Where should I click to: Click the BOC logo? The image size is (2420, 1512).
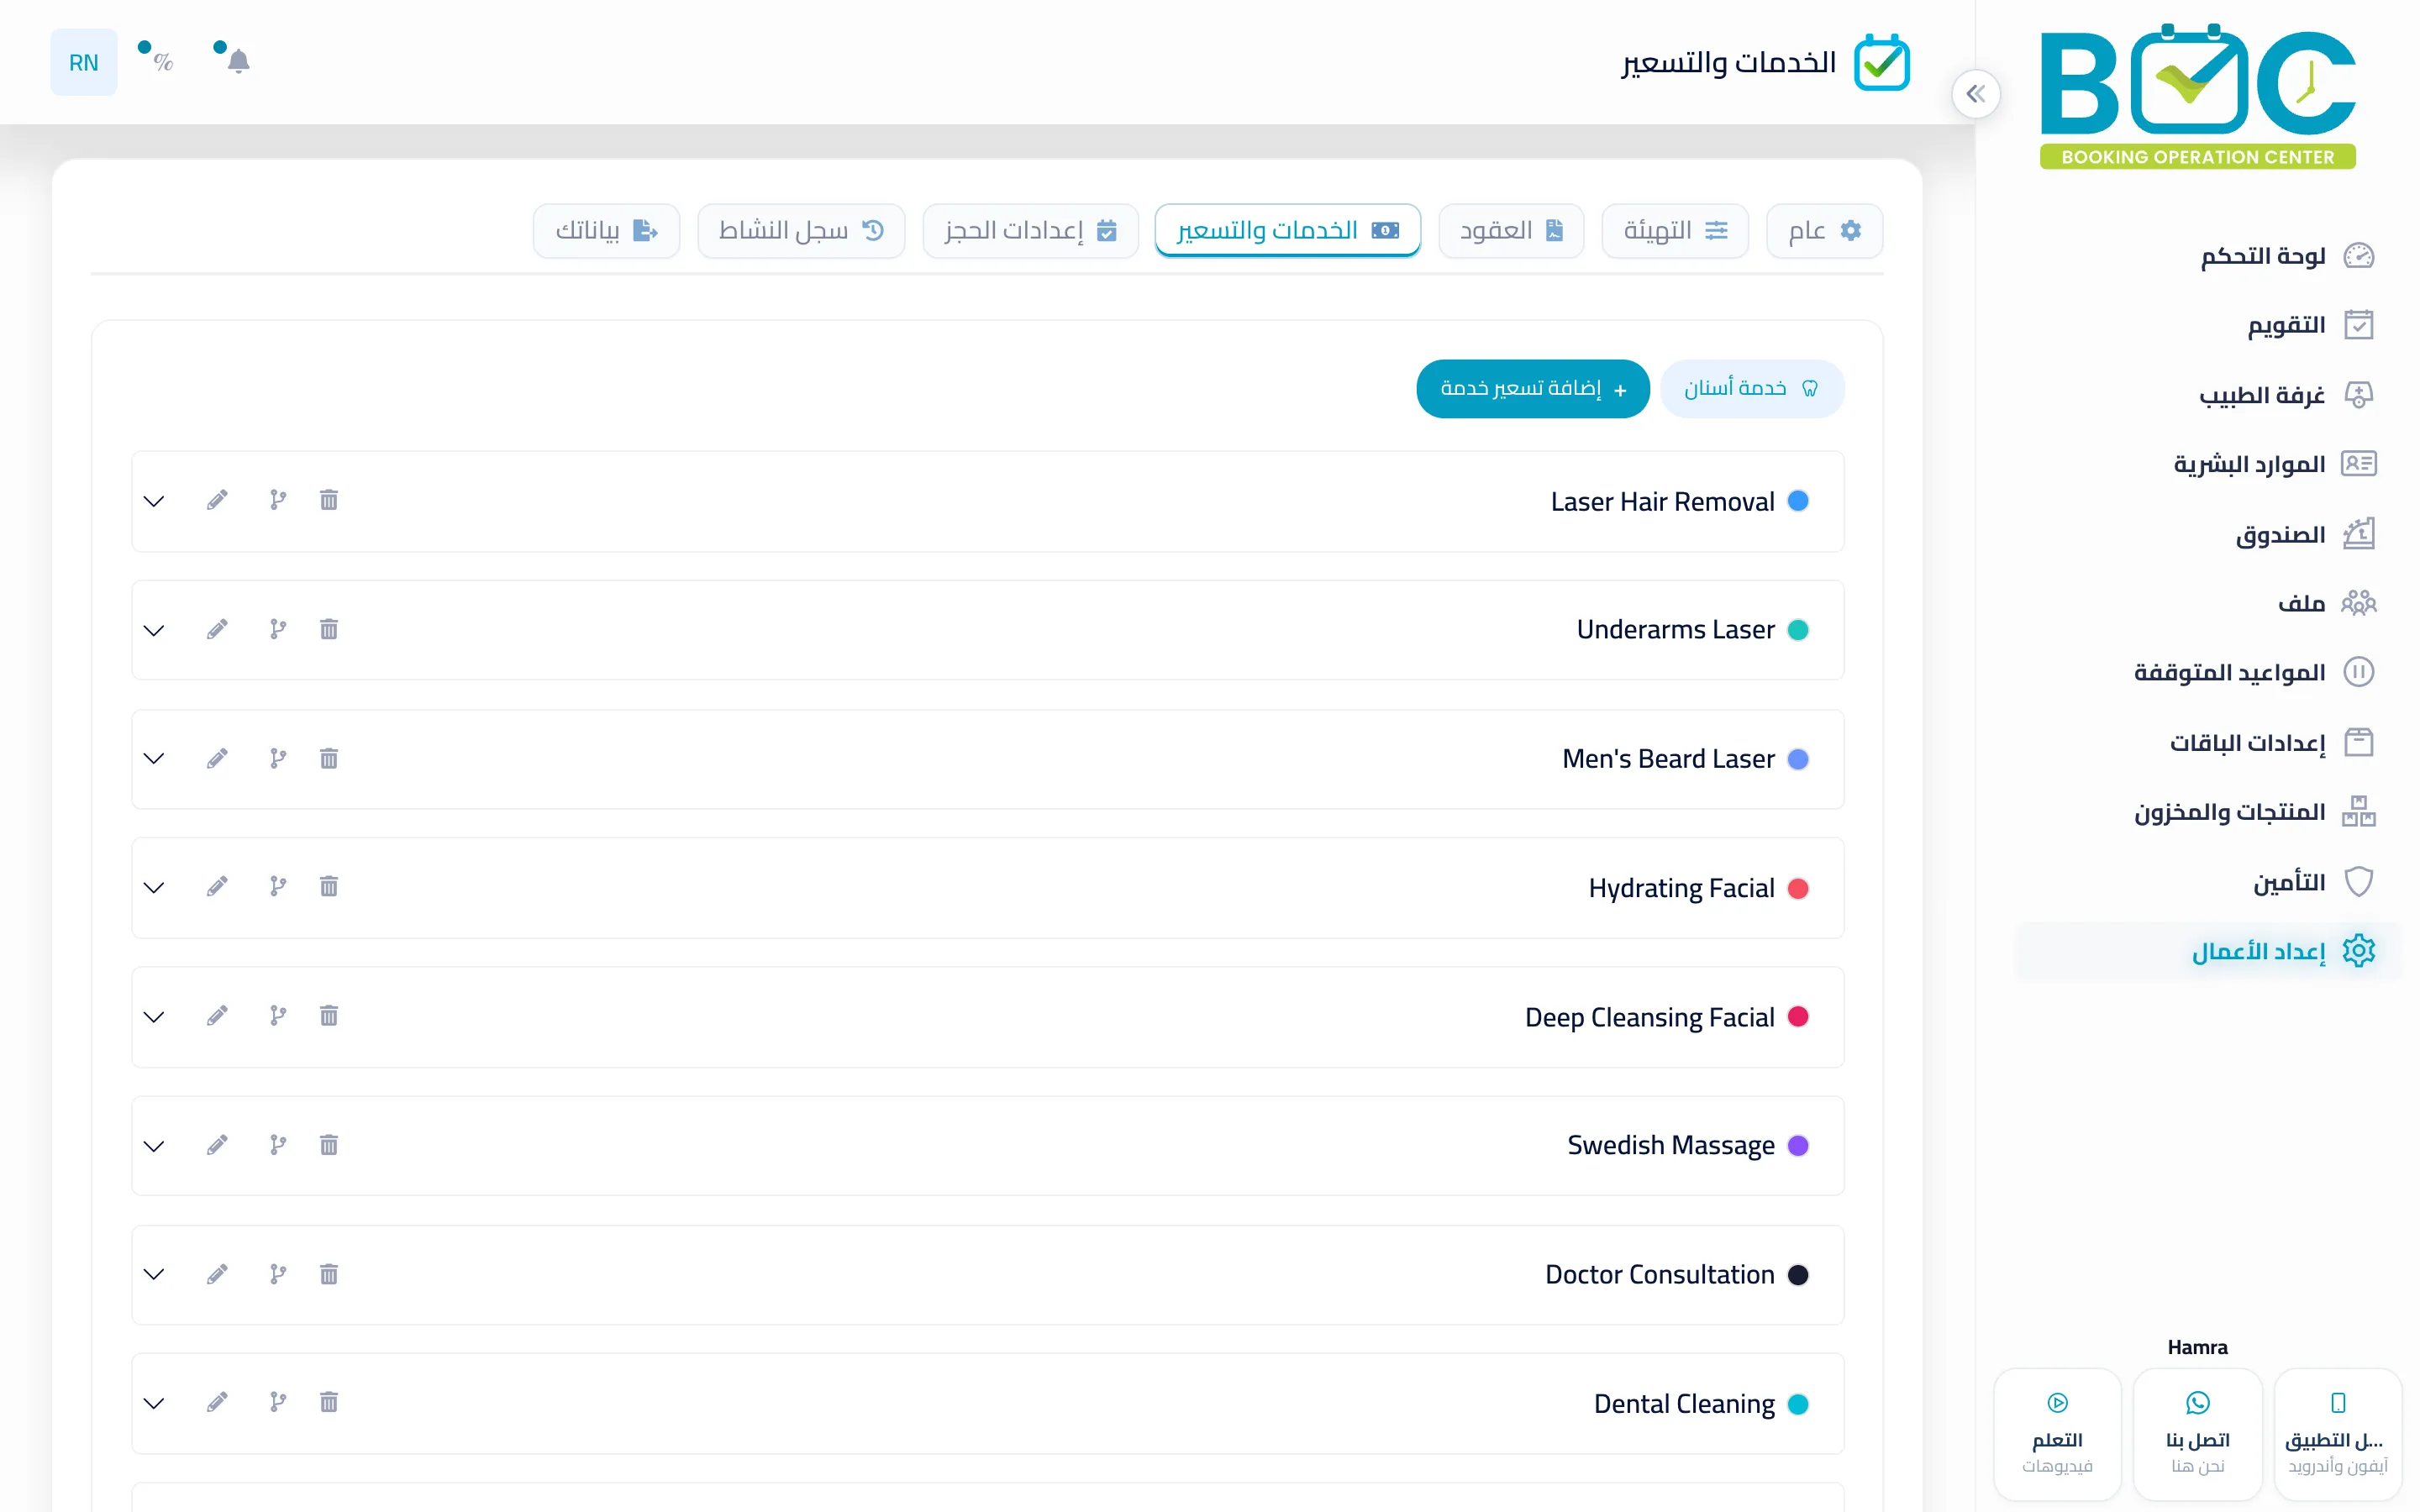[2198, 96]
